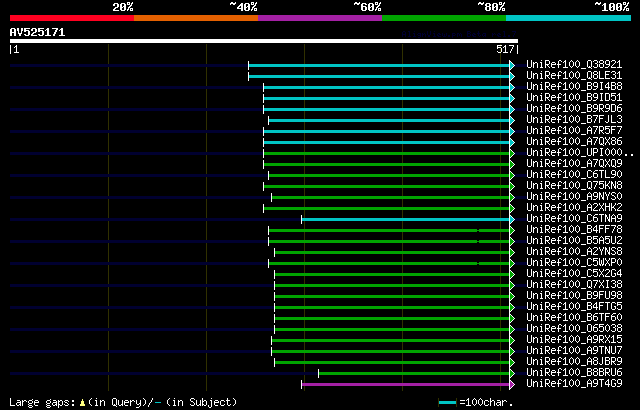Viewport: 640px width, 410px height.
Task: Click the white query sequence bar
Action: pyautogui.click(x=264, y=41)
